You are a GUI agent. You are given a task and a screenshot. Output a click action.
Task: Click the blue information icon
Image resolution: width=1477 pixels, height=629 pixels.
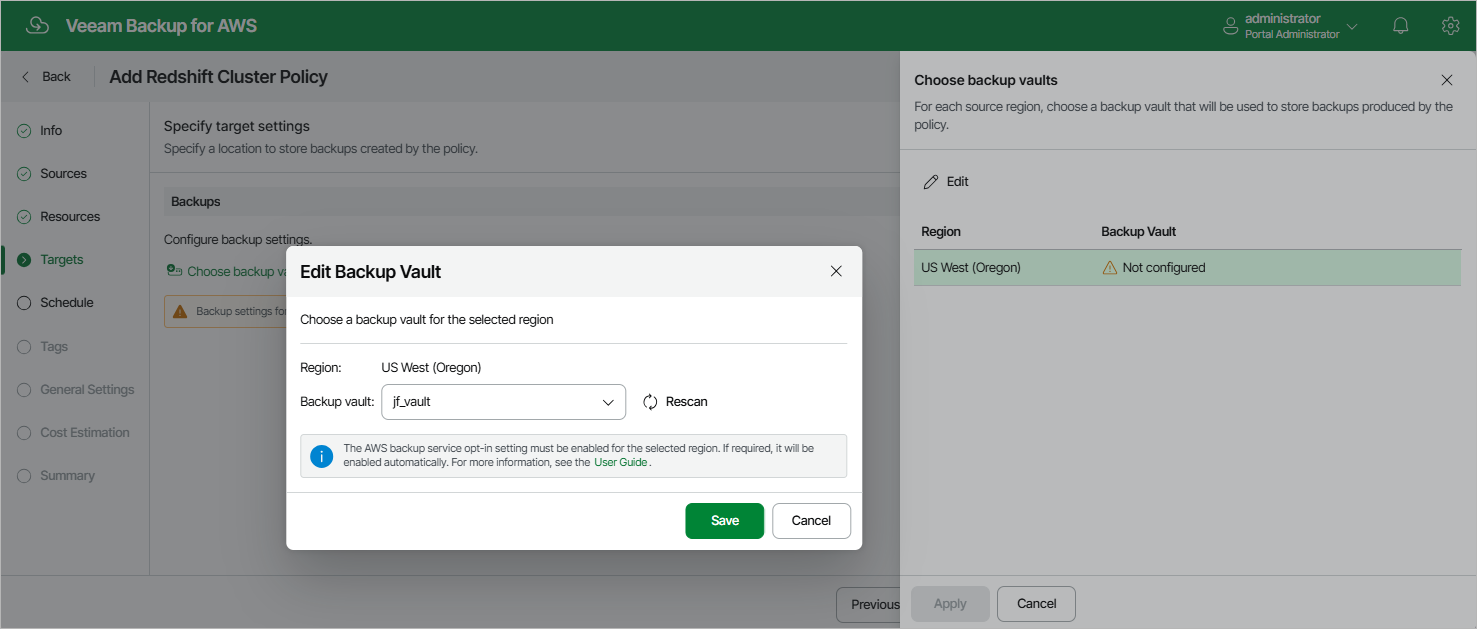pyautogui.click(x=321, y=456)
